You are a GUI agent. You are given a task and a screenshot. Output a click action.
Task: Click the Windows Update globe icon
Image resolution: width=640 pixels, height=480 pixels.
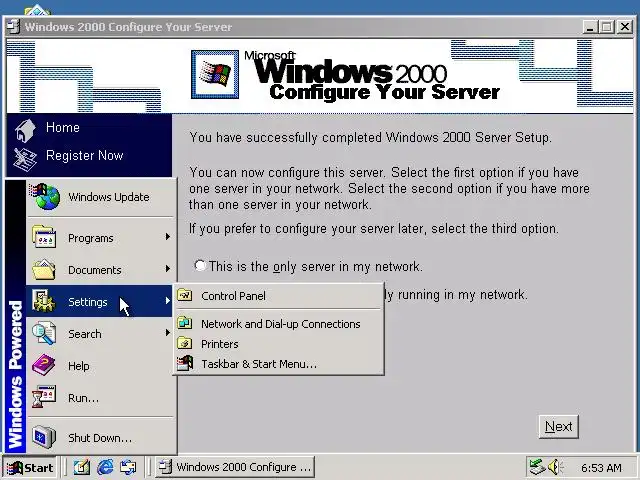click(44, 197)
